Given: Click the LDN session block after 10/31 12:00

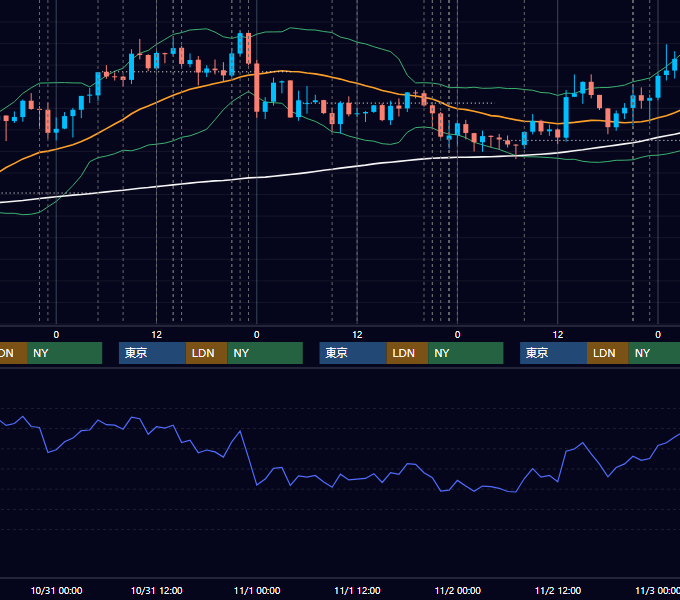Looking at the screenshot, I should 206,353.
